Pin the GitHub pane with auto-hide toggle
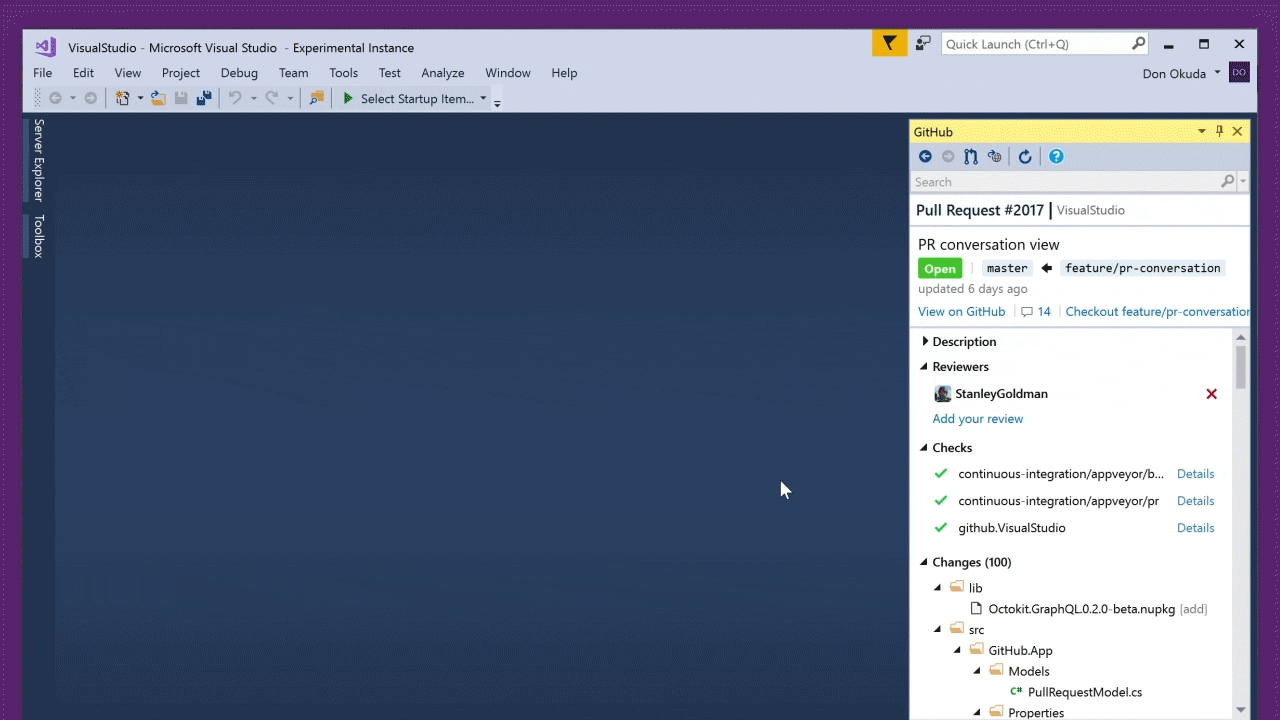The width and height of the screenshot is (1280, 720). point(1219,131)
